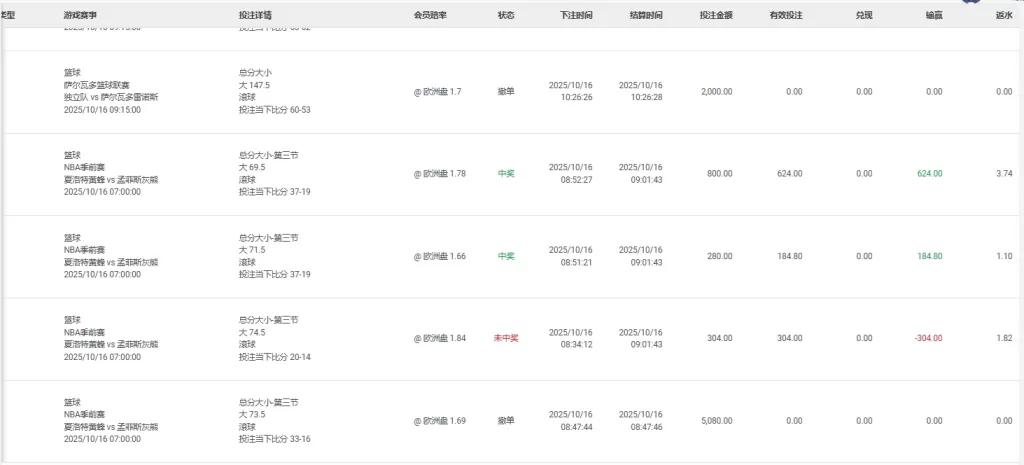Click the 欧洲盘 1.84 odds entry
Viewport: 1024px width, 465px height.
440,338
